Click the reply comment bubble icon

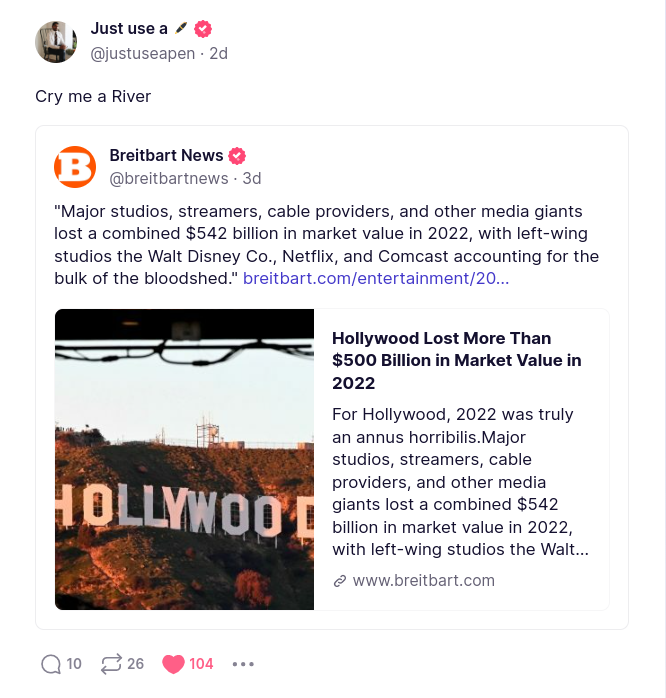click(x=51, y=663)
